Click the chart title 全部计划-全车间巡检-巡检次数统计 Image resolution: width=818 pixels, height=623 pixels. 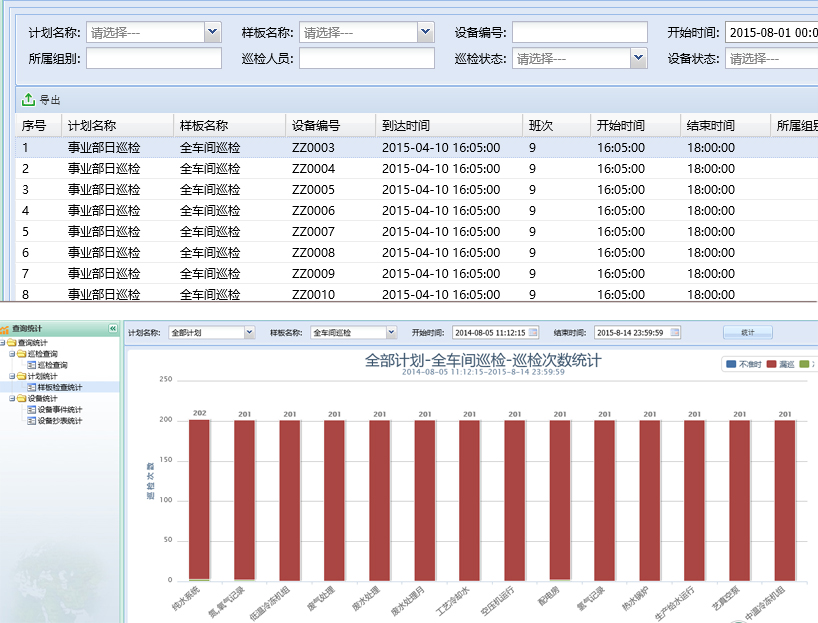point(483,360)
